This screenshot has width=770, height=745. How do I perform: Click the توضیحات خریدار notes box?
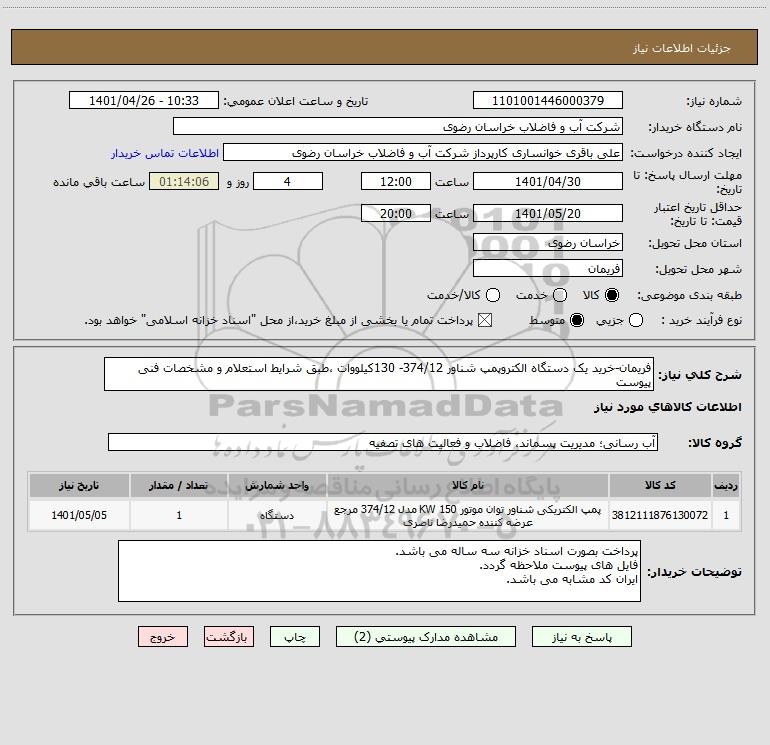click(379, 571)
